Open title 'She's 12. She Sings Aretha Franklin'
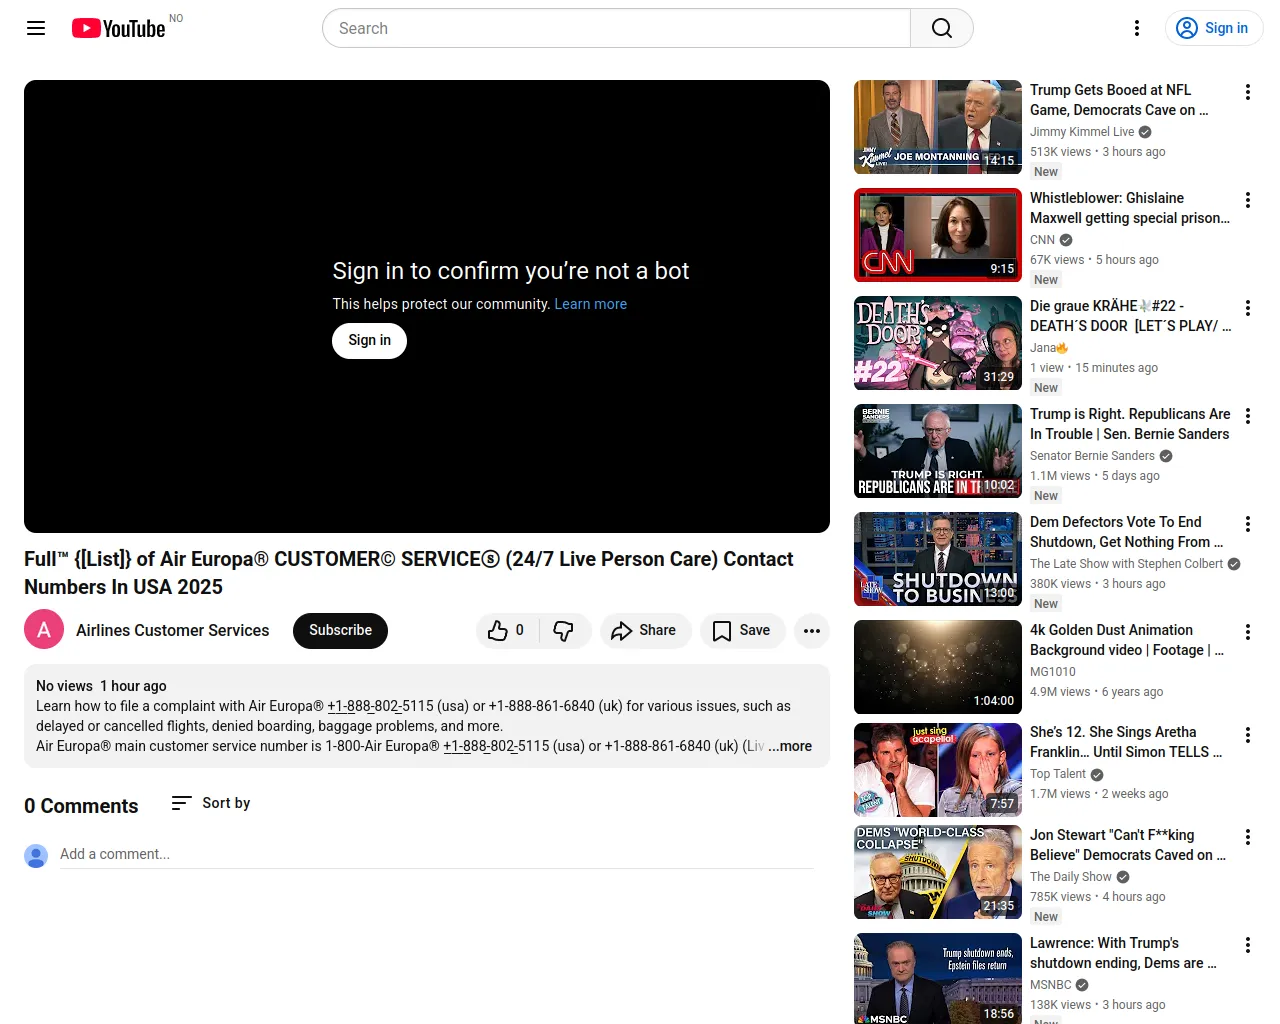1280x1024 pixels. coord(1126,742)
